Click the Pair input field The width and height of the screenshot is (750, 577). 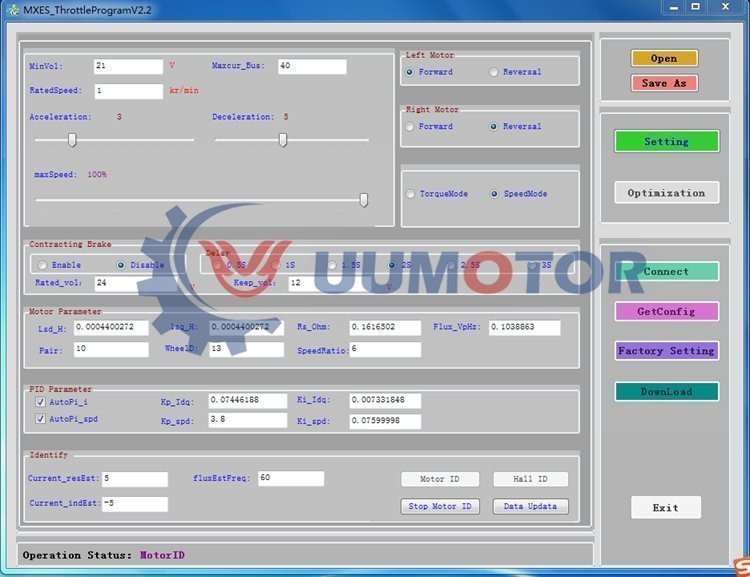pos(111,349)
